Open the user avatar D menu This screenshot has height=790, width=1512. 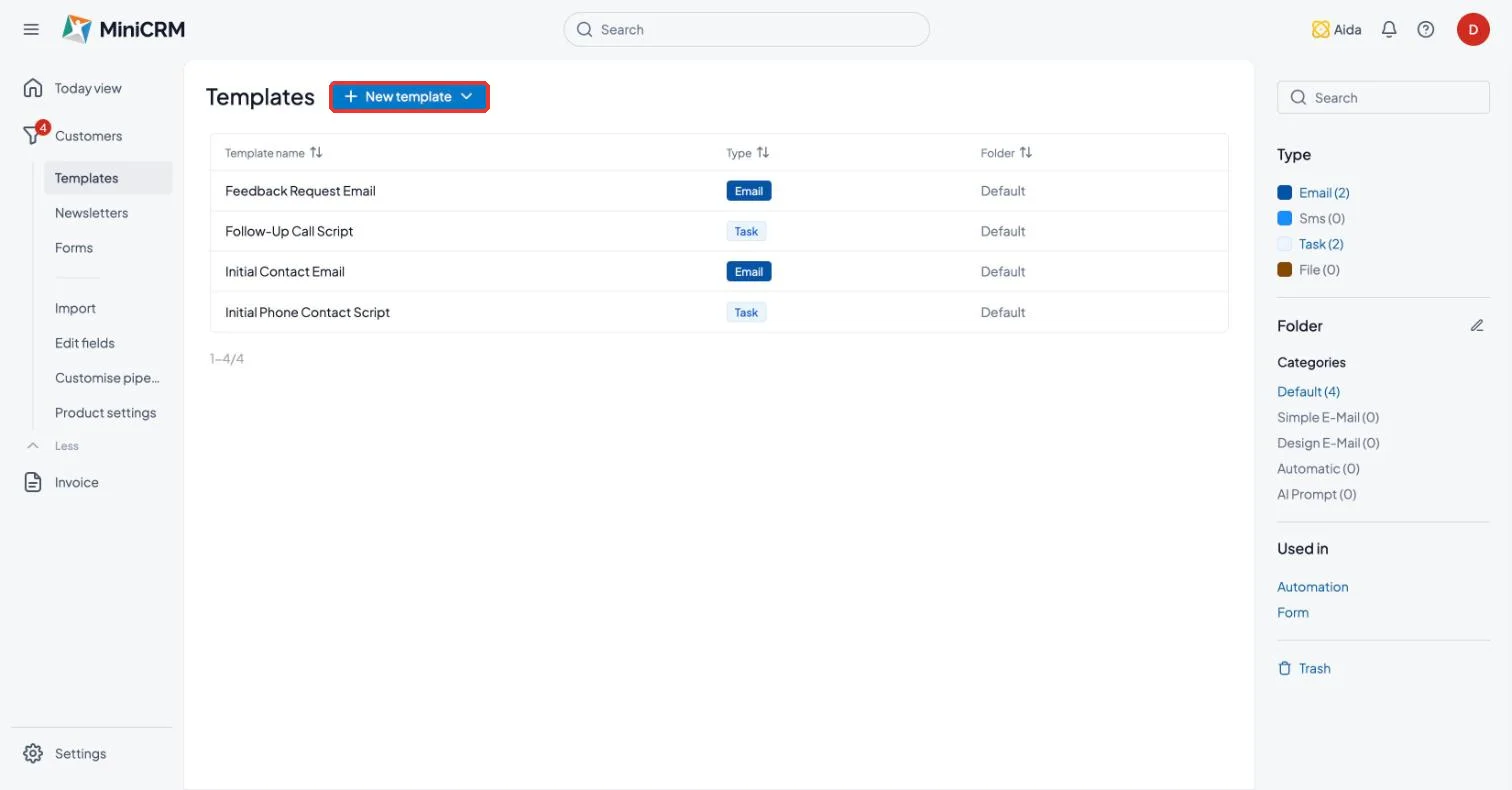(x=1473, y=29)
